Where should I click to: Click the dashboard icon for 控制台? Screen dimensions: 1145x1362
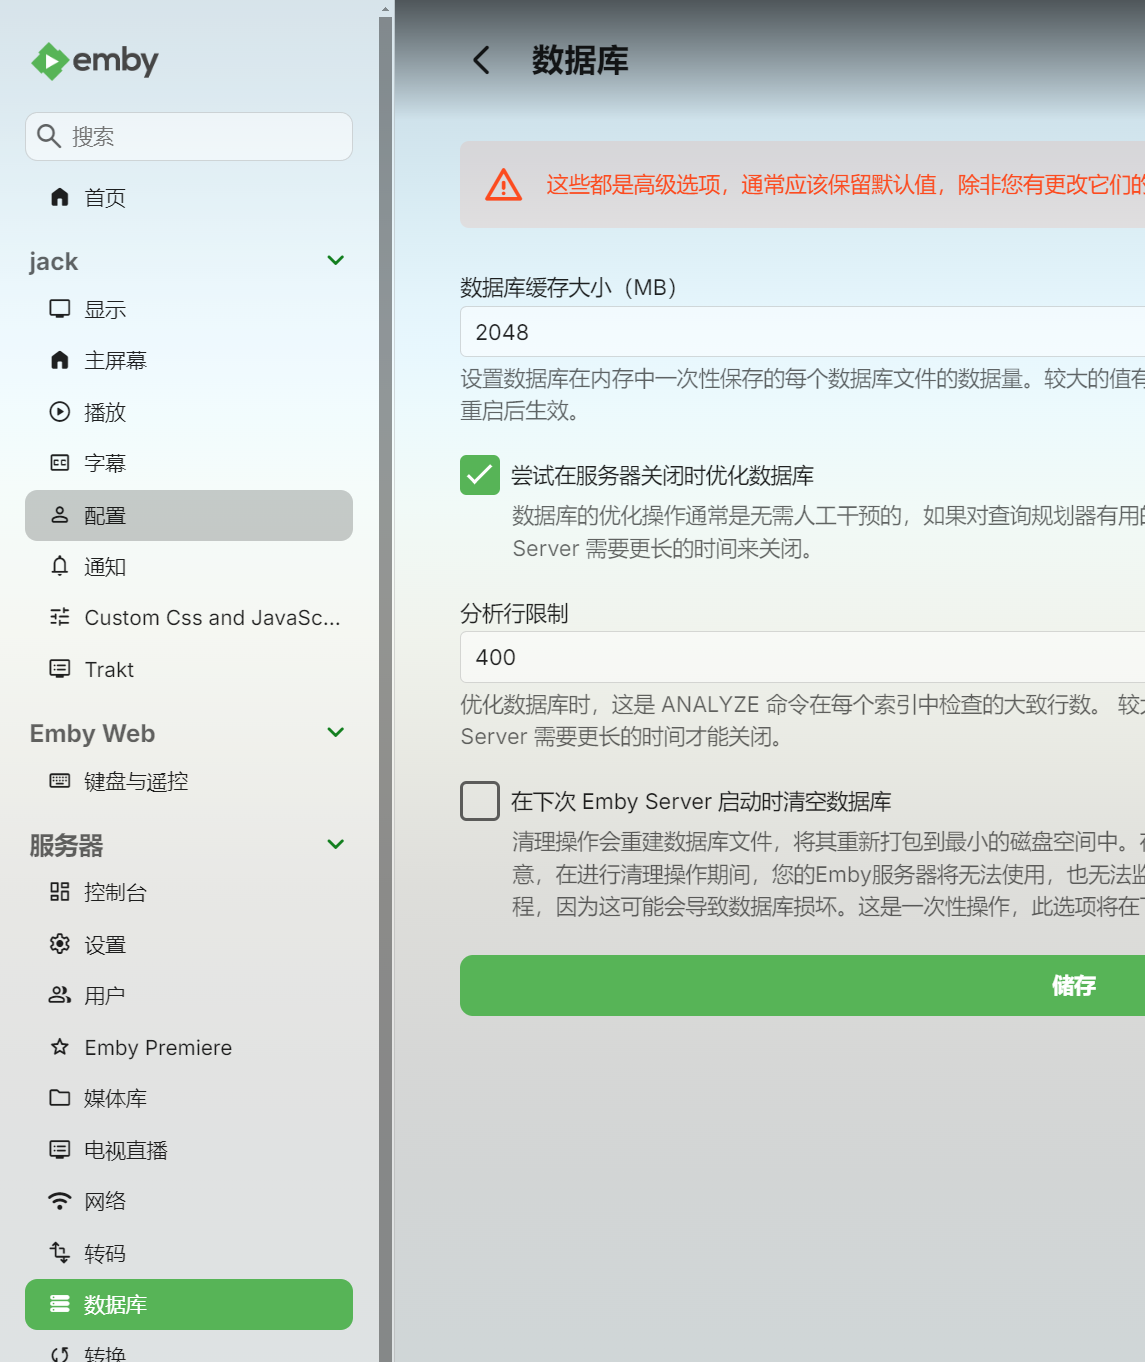tap(60, 892)
